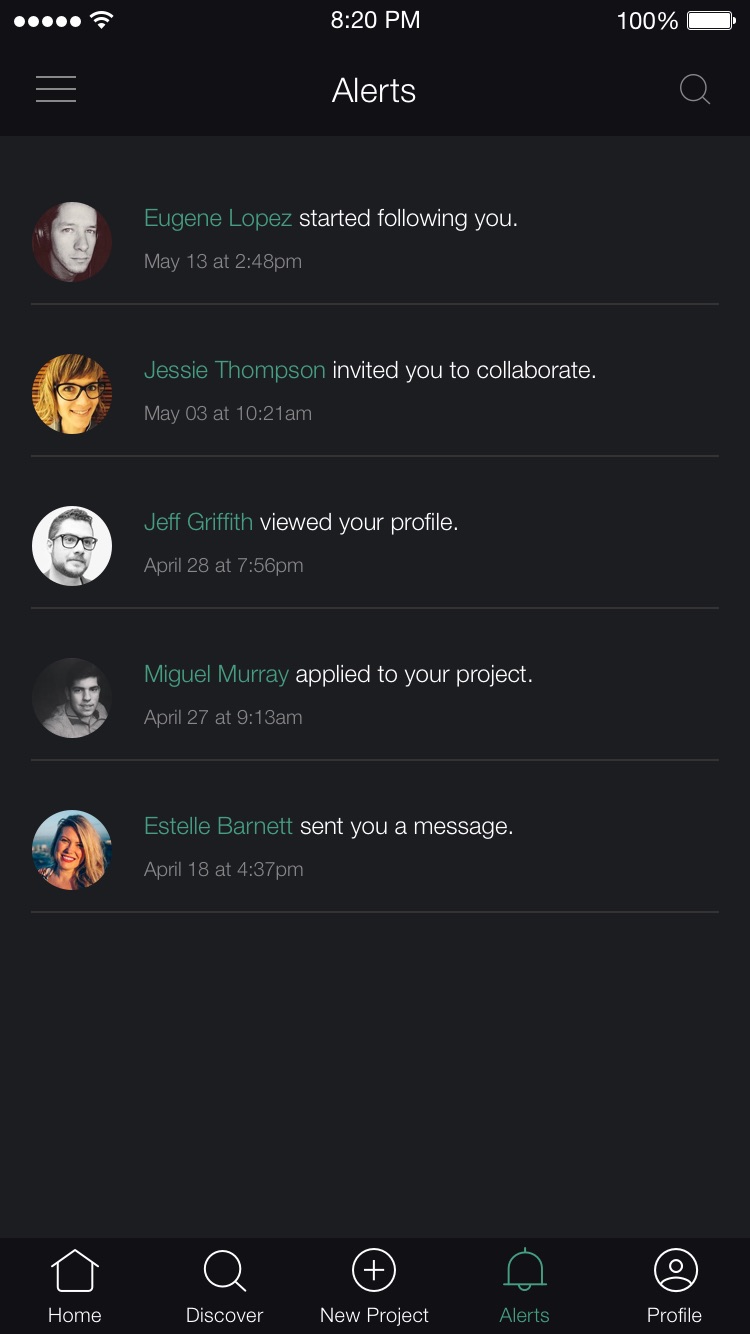Switch to the Discover tab label
The width and height of the screenshot is (750, 1334).
[224, 1315]
